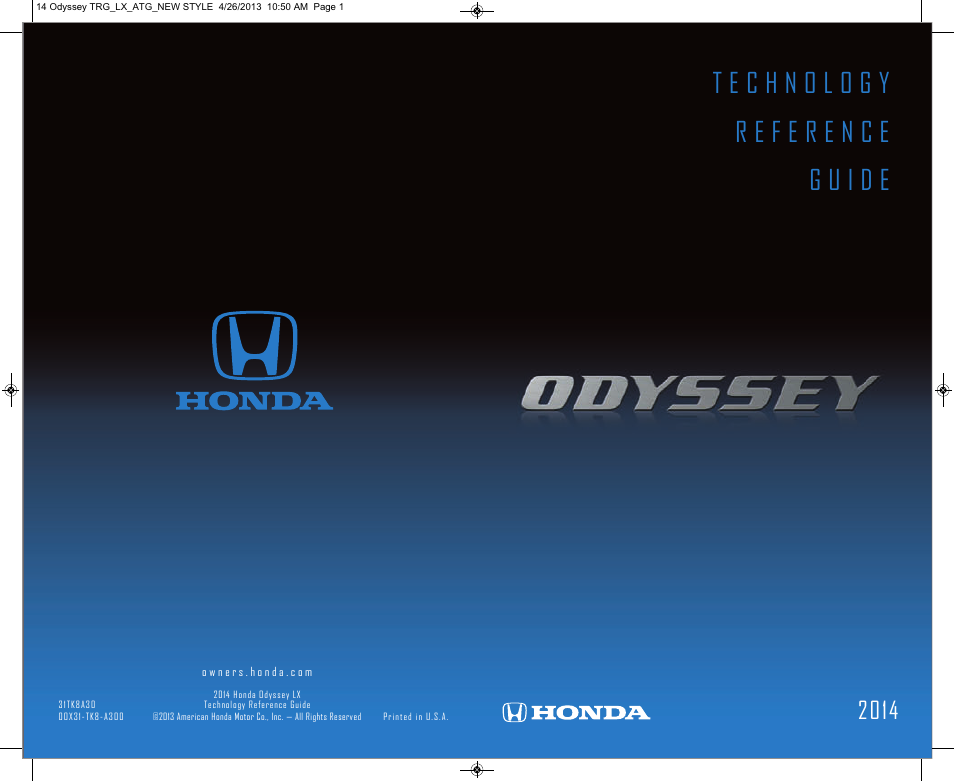This screenshot has height=781, width=954.
Task: Click the American Honda Motor Co. copyright line
Action: (257, 717)
